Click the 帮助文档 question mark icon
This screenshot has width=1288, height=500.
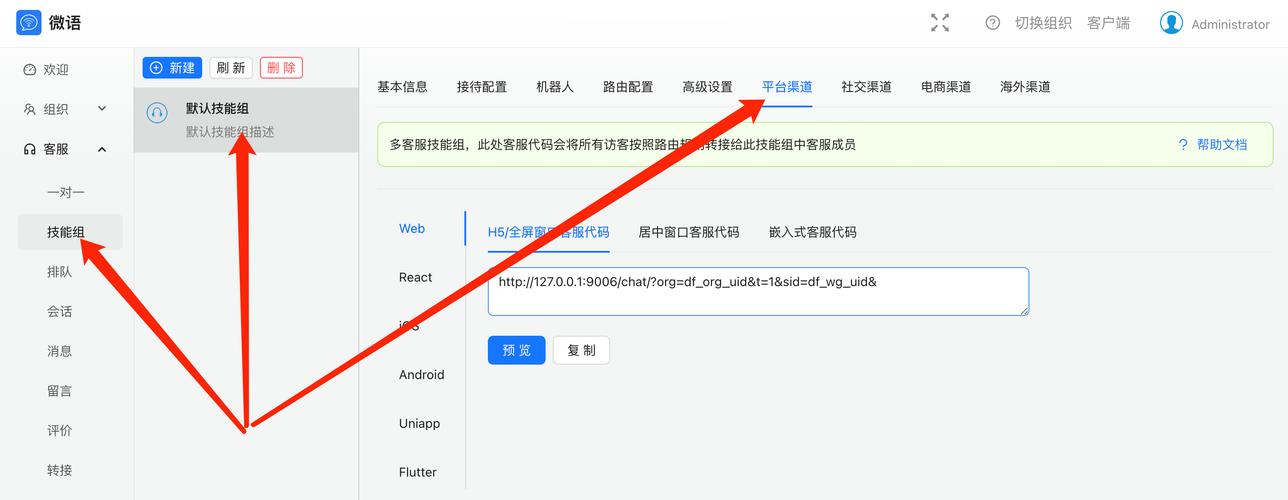point(1183,144)
